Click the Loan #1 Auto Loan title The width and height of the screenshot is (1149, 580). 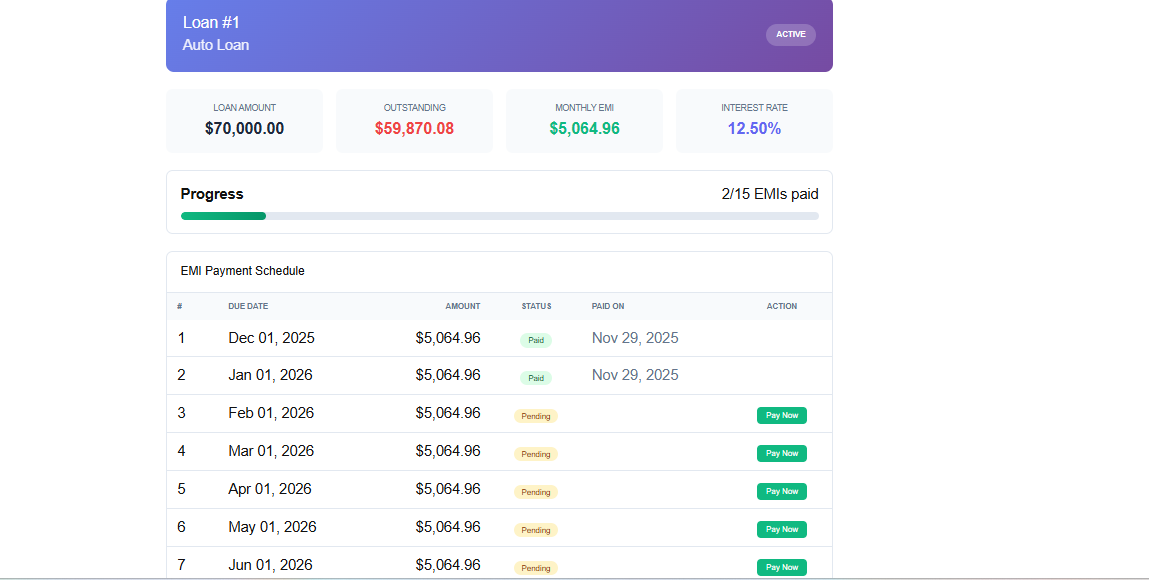213,31
